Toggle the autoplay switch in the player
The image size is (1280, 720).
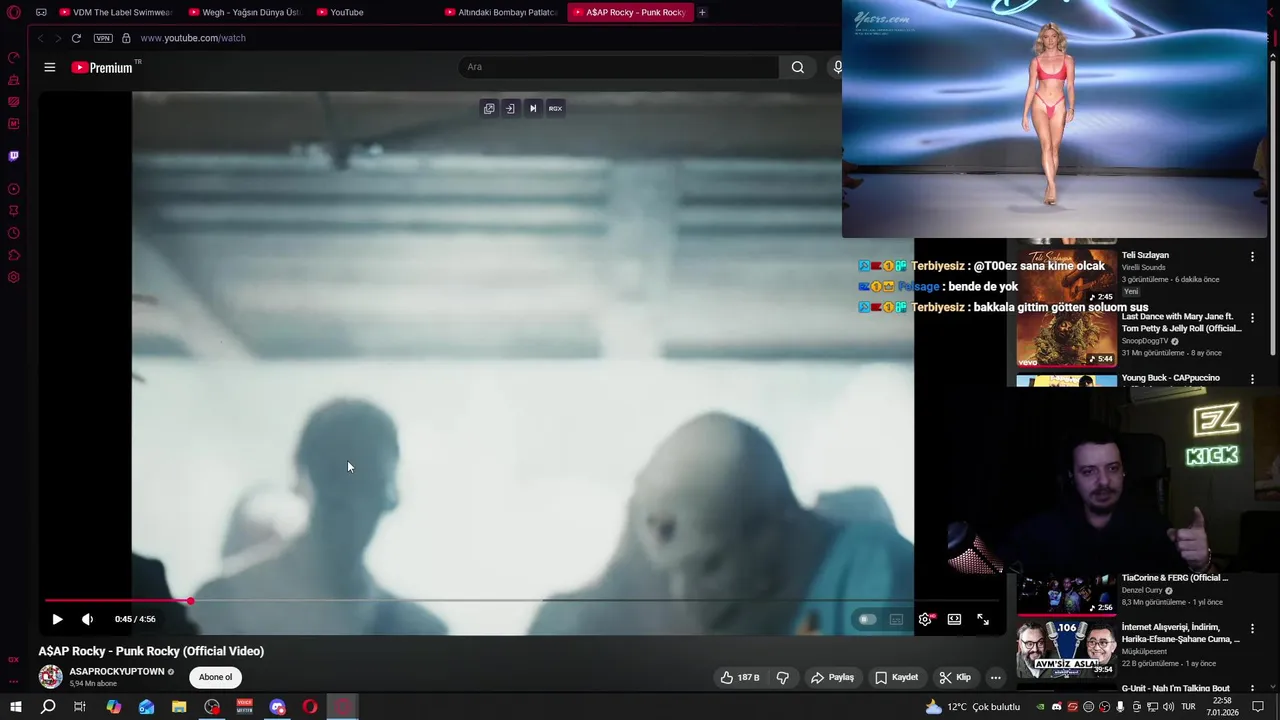point(867,619)
